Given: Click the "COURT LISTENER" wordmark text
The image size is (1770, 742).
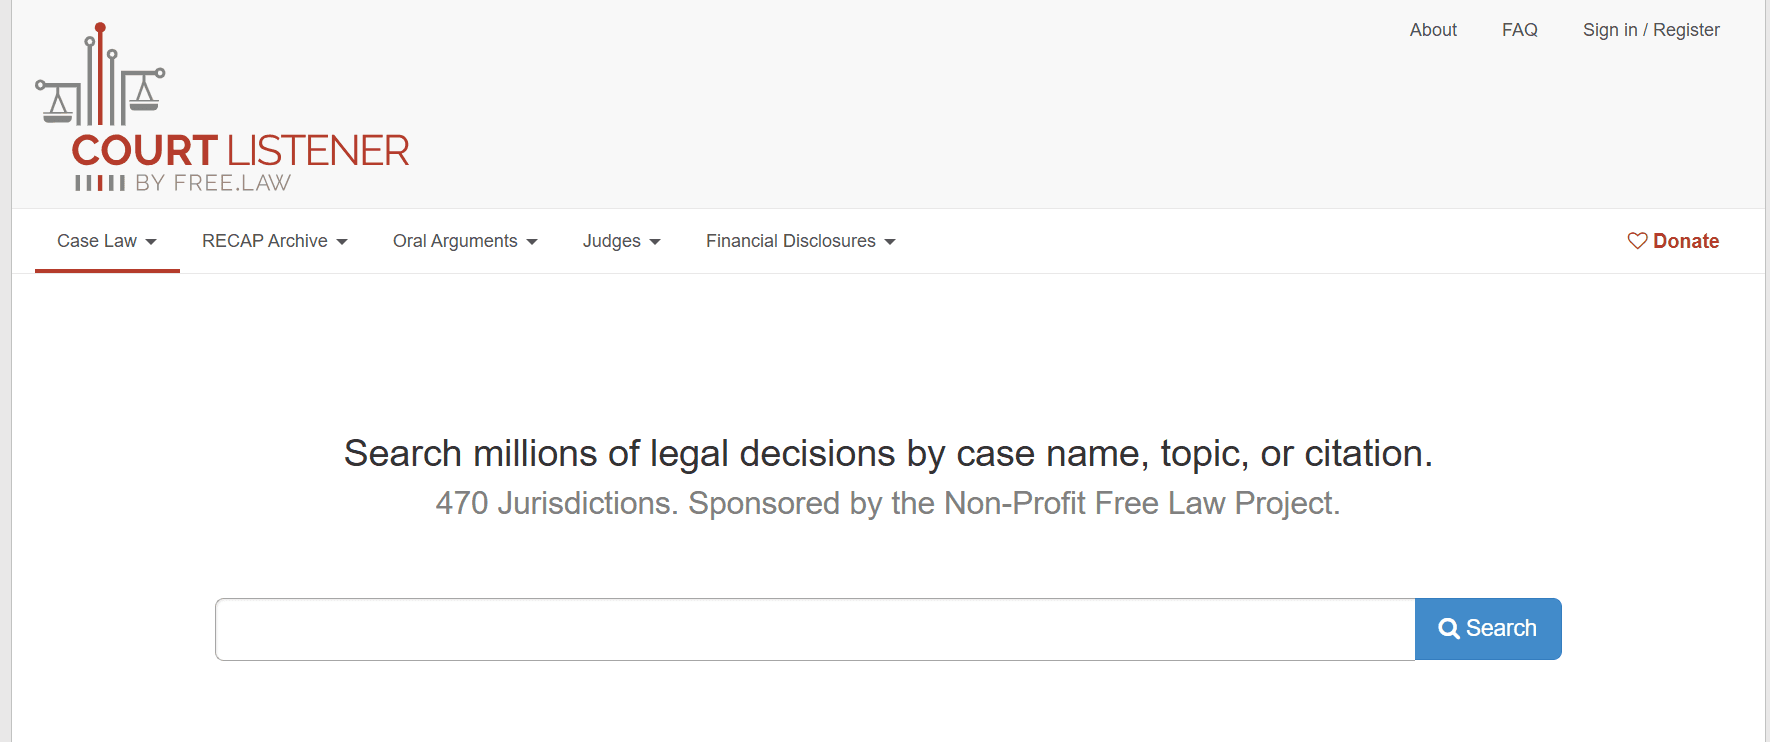Looking at the screenshot, I should click(241, 151).
